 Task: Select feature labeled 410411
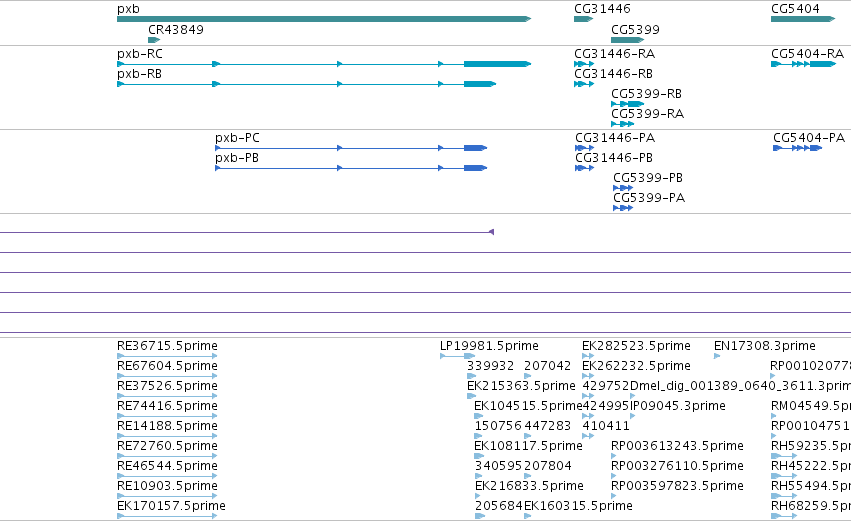pyautogui.click(x=606, y=427)
